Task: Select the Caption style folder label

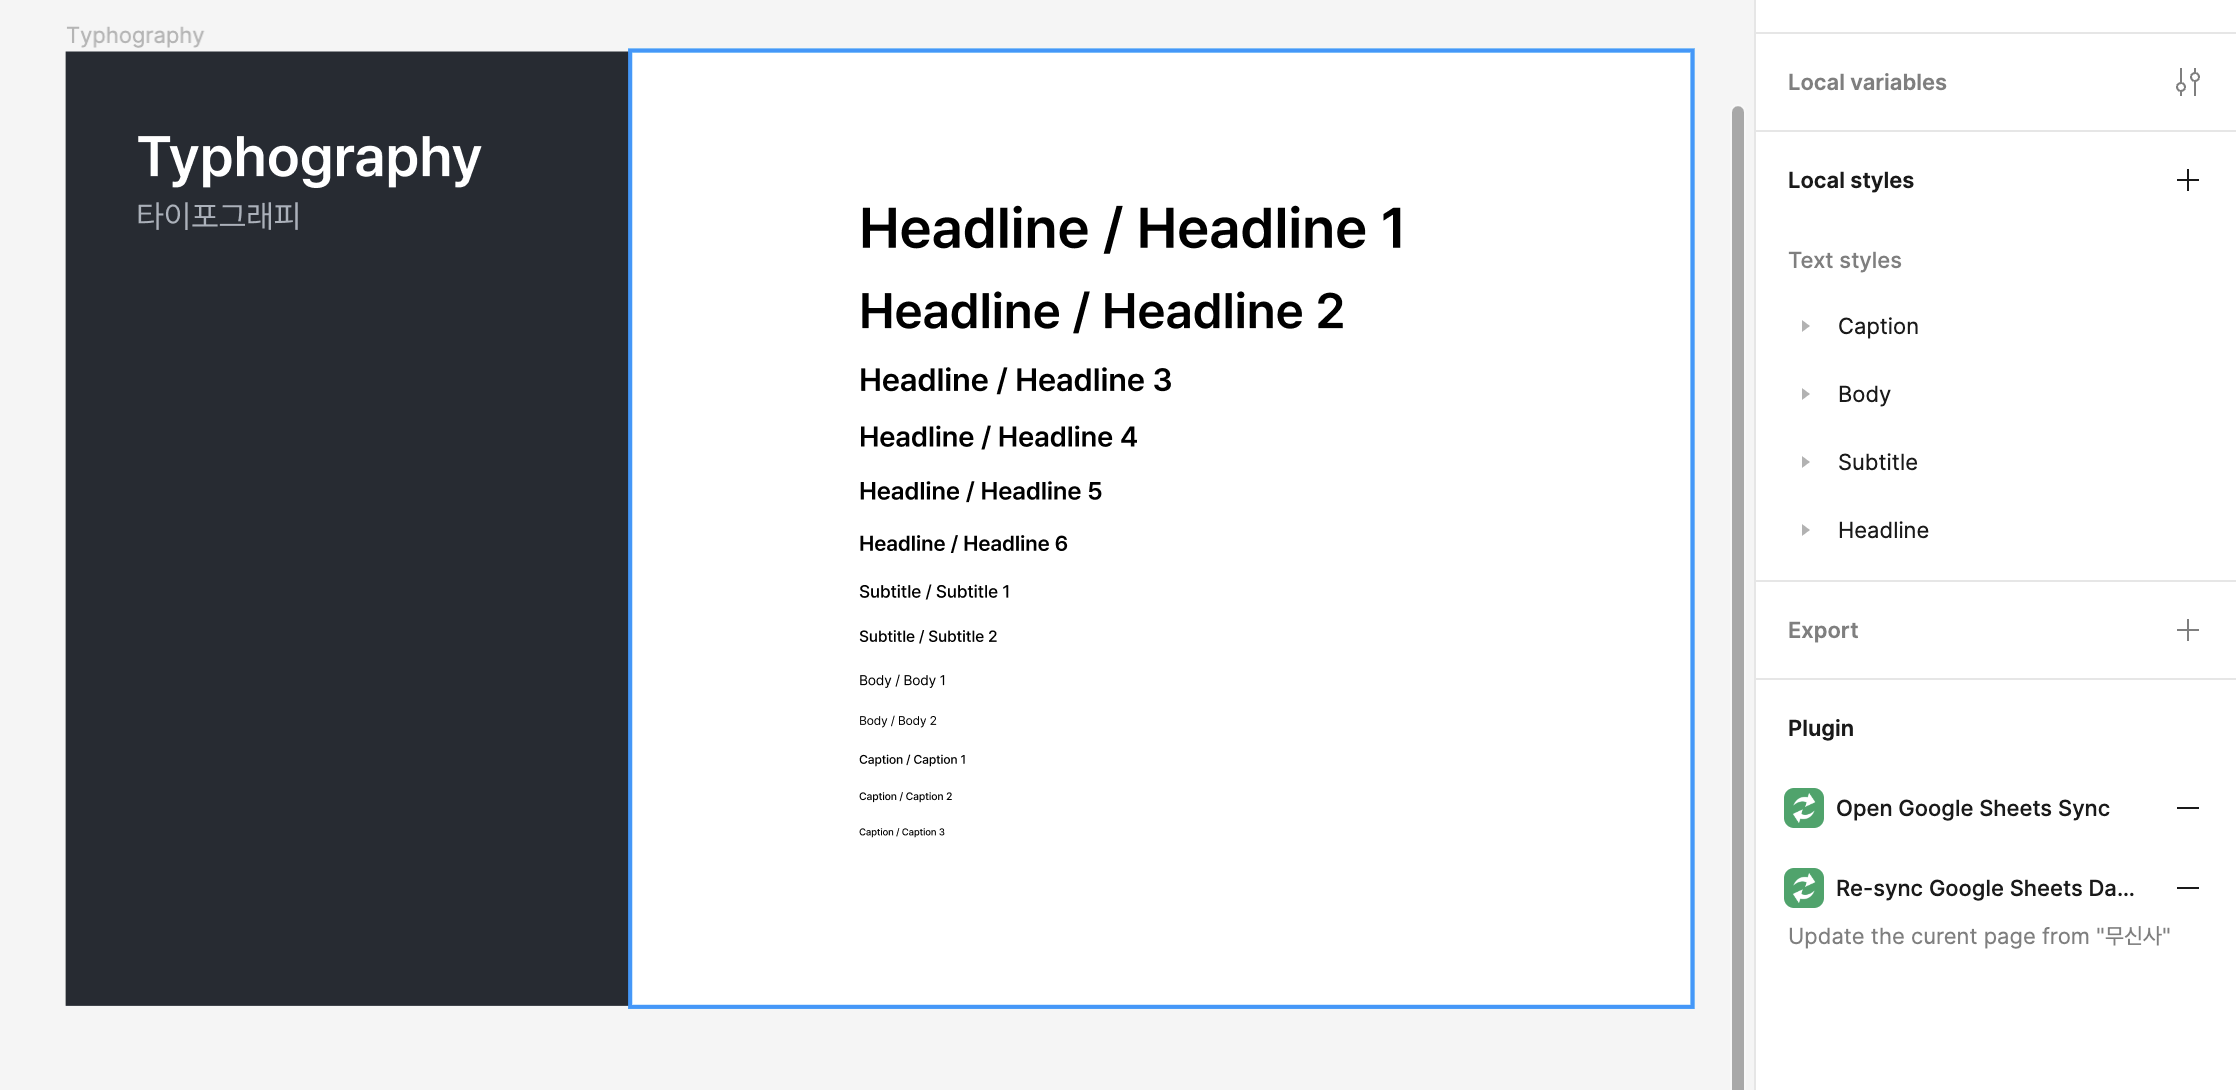Action: [x=1877, y=326]
